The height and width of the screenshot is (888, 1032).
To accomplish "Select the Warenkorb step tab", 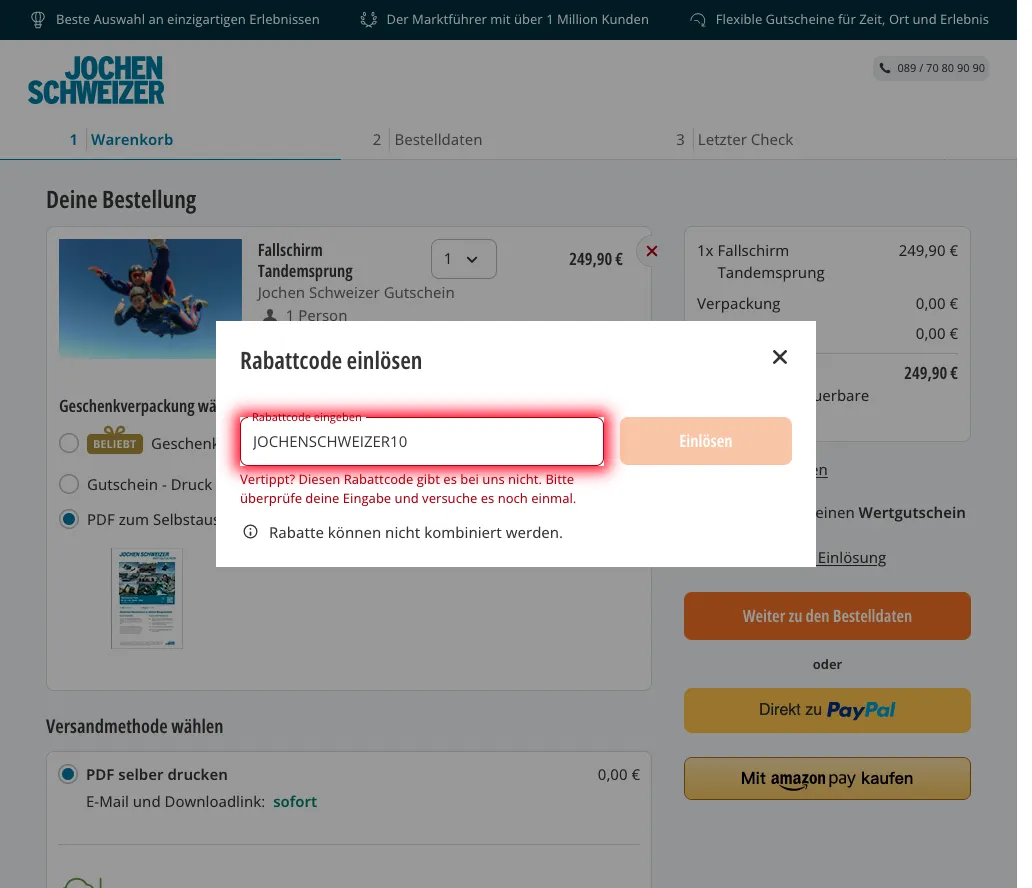I will pyautogui.click(x=122, y=140).
